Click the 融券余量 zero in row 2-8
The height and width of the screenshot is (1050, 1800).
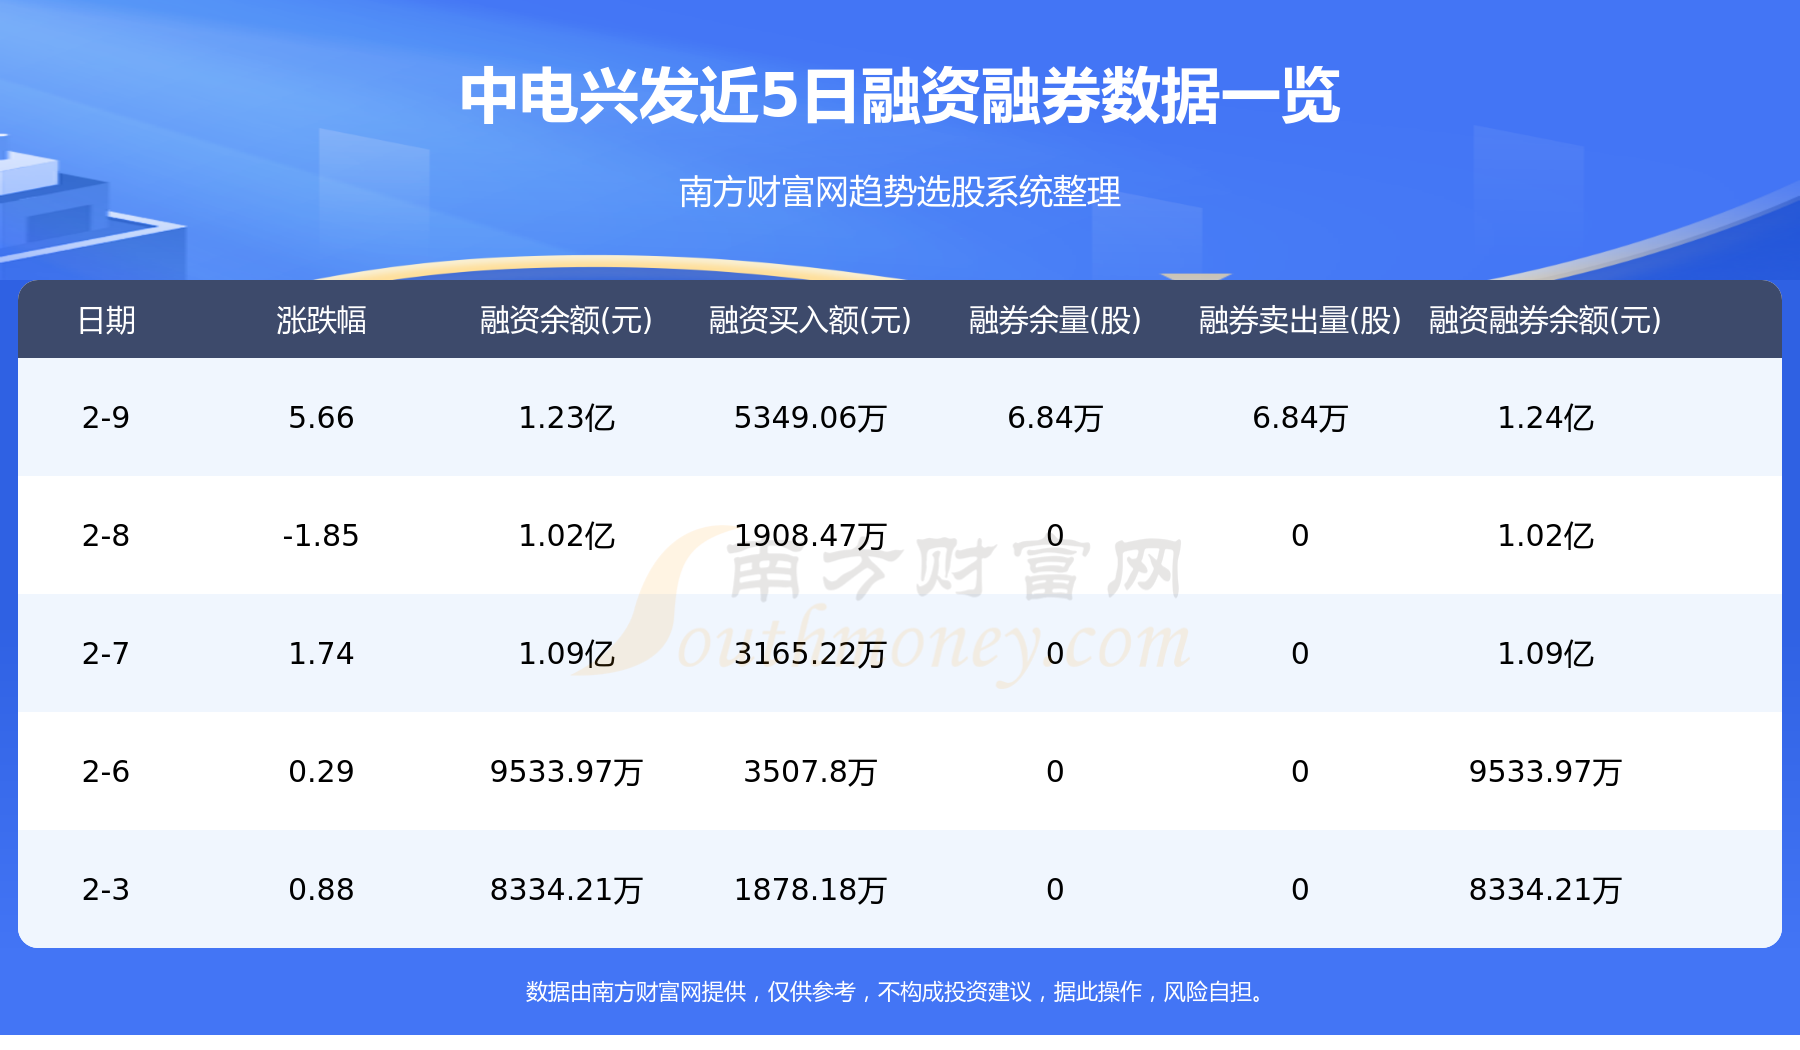pyautogui.click(x=1055, y=535)
